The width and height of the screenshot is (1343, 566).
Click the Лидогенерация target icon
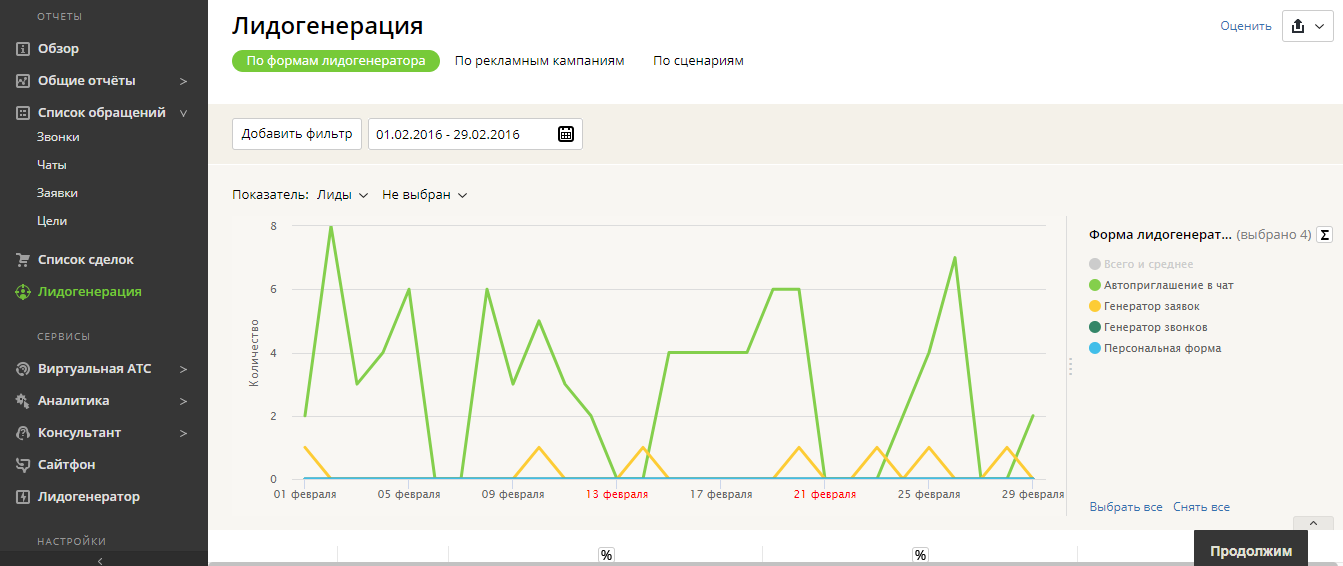click(x=22, y=292)
